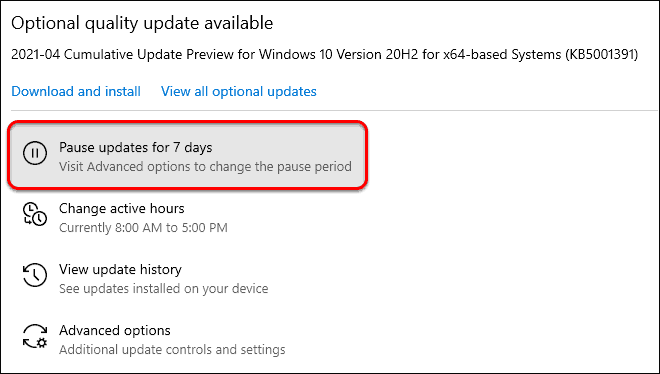Open Advanced options
Screen dimensions: 660x374
point(114,330)
